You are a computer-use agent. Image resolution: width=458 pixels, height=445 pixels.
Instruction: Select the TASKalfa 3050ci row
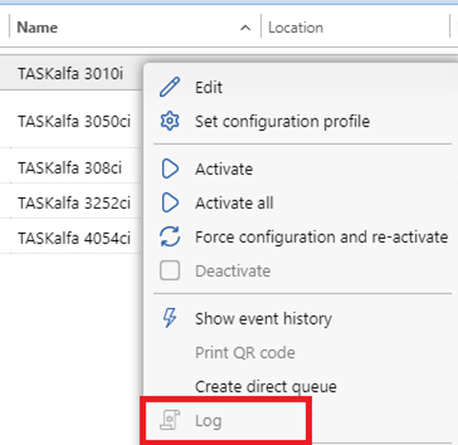click(71, 121)
